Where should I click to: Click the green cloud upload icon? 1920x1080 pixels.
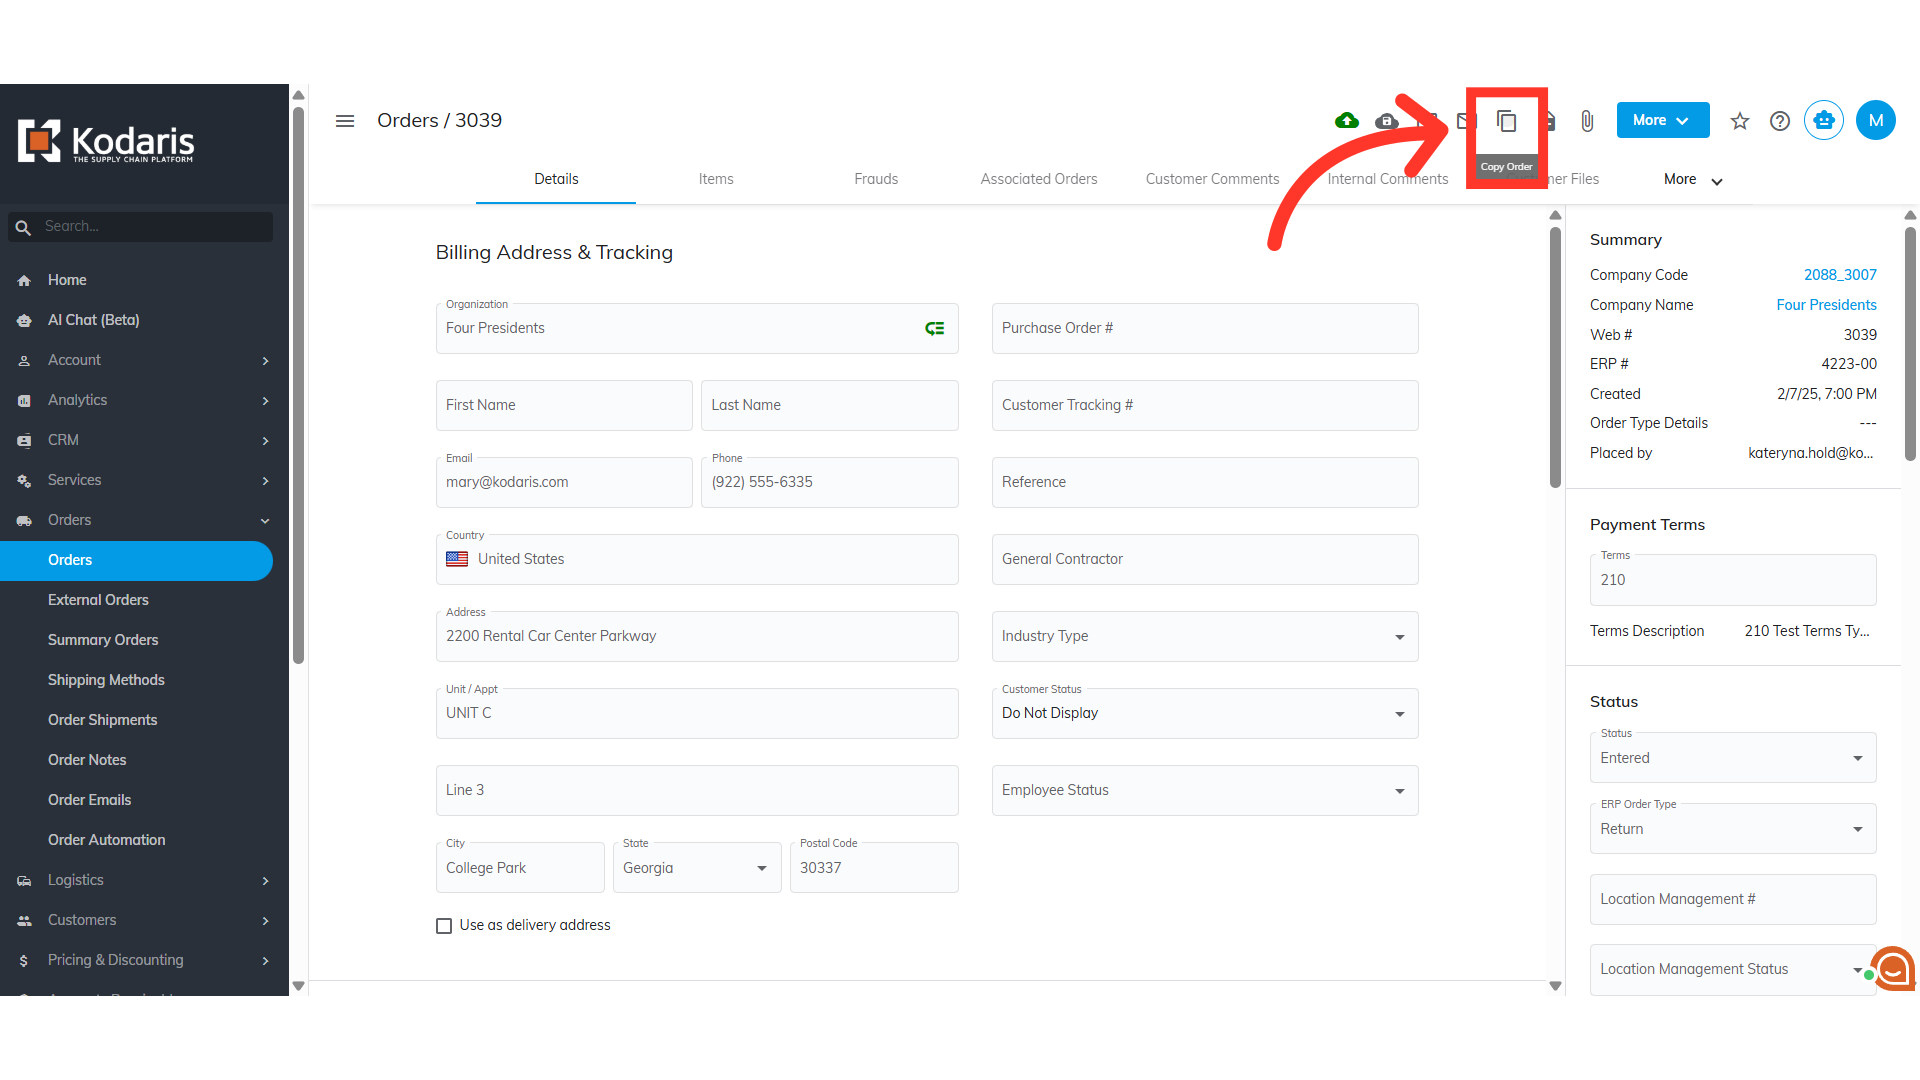1347,121
